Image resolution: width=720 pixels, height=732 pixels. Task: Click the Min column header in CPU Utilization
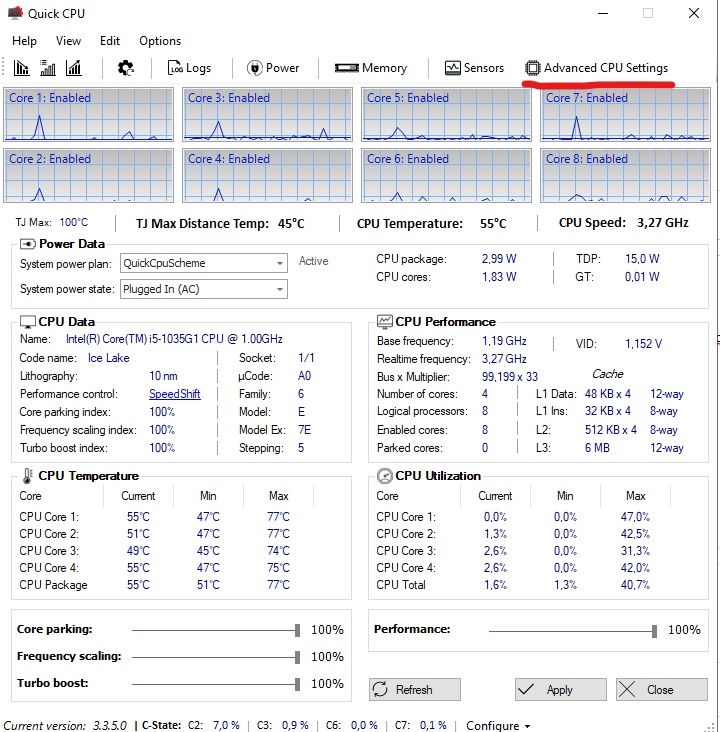click(x=565, y=496)
